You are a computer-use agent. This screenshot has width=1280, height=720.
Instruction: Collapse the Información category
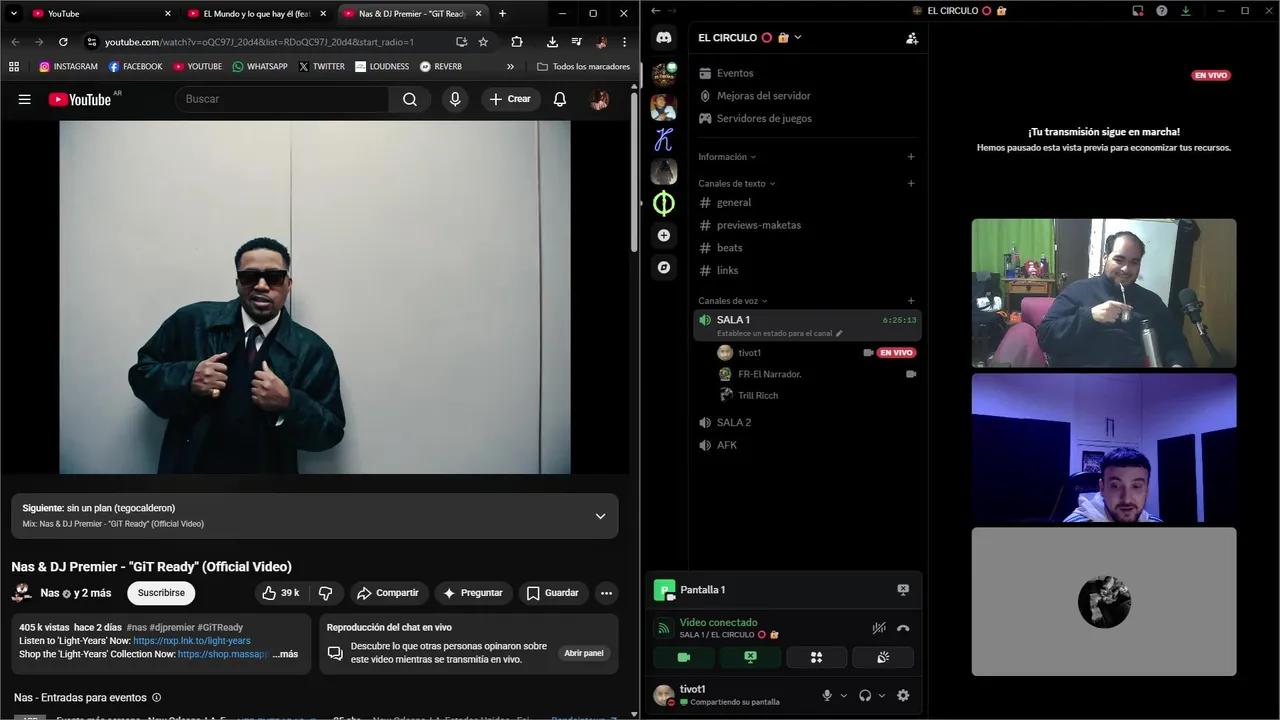[x=726, y=157]
